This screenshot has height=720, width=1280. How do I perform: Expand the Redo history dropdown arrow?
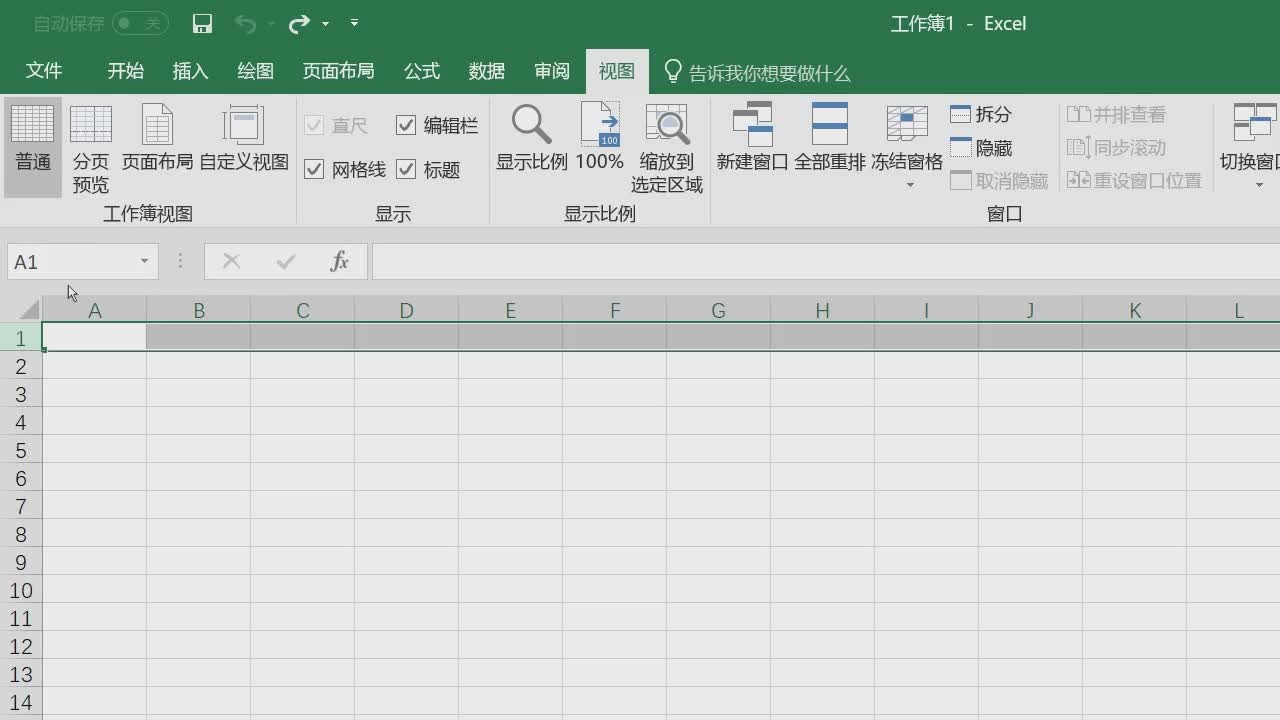[x=325, y=23]
